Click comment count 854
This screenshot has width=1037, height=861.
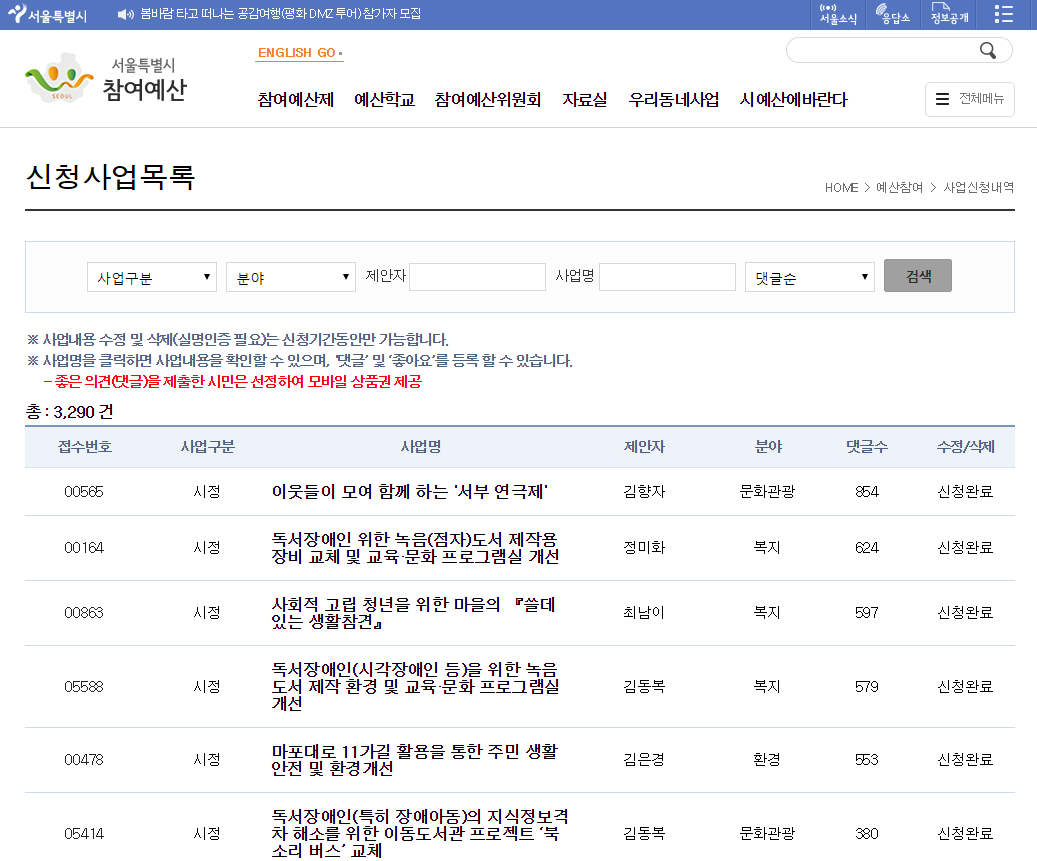pyautogui.click(x=866, y=491)
